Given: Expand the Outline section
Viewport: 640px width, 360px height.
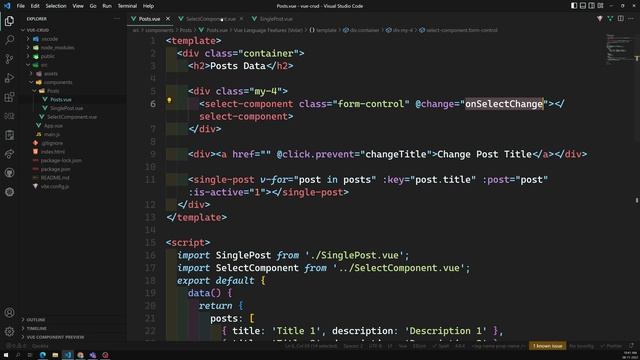Looking at the screenshot, I should (x=36, y=320).
